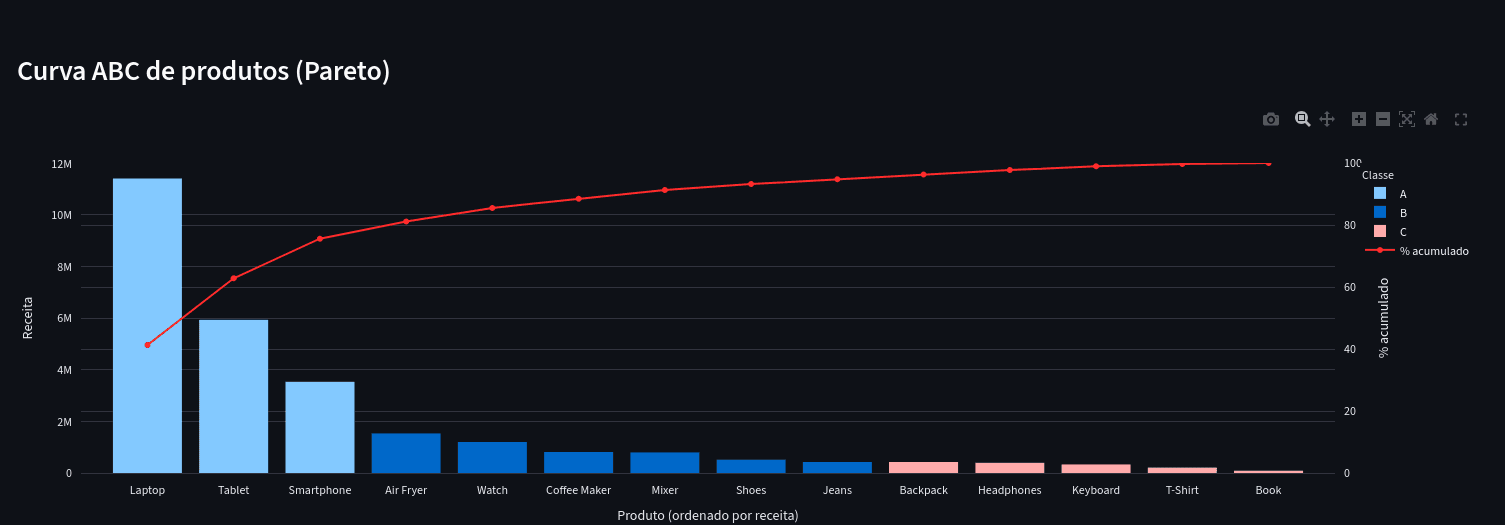1505x525 pixels.
Task: Click the 'Book' x-axis label
Action: click(1268, 490)
